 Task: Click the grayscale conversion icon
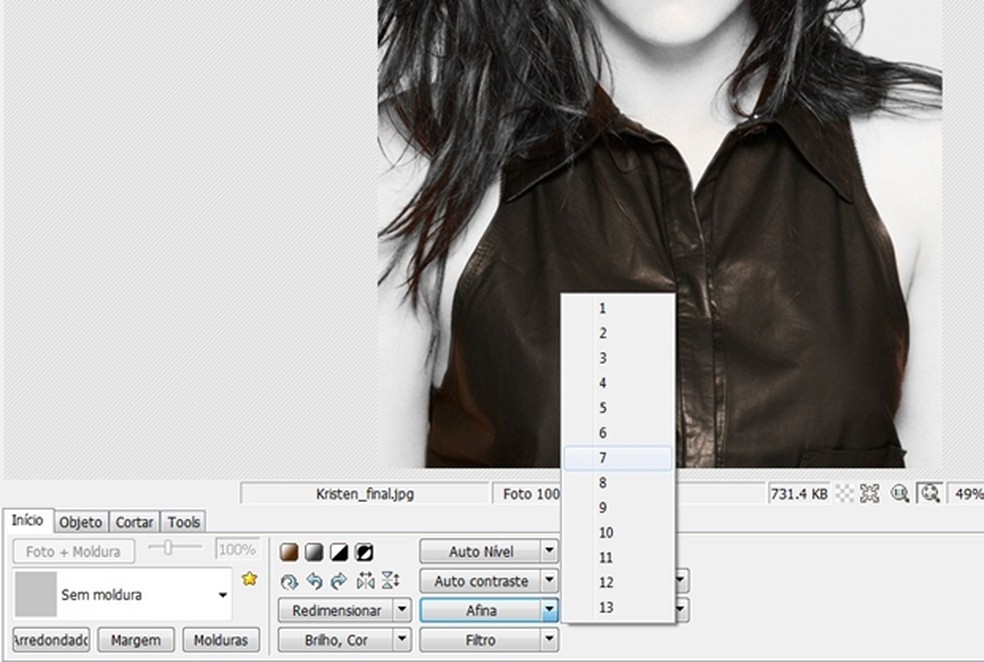point(314,552)
